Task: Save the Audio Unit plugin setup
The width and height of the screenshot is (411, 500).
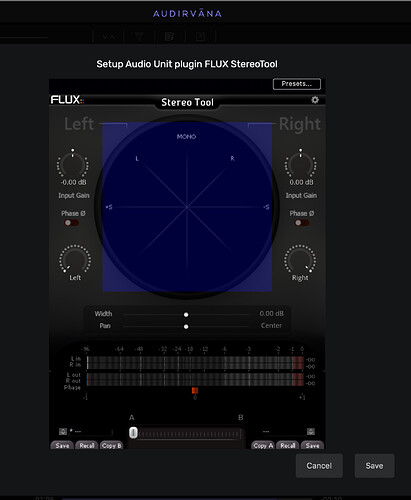Action: [374, 466]
